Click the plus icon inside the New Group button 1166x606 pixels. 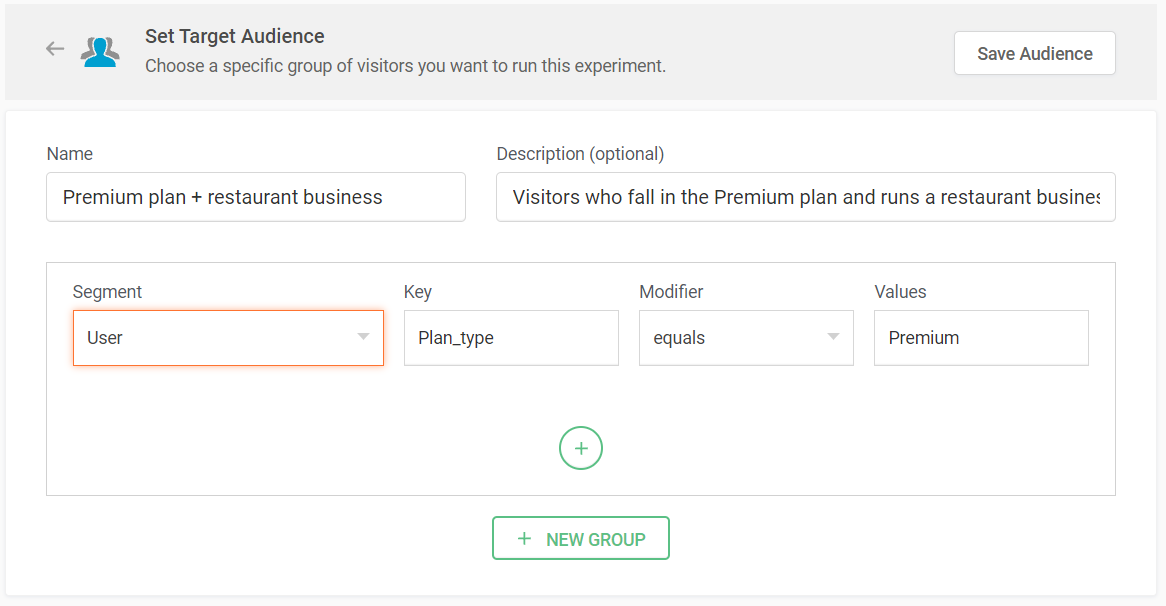[x=524, y=539]
